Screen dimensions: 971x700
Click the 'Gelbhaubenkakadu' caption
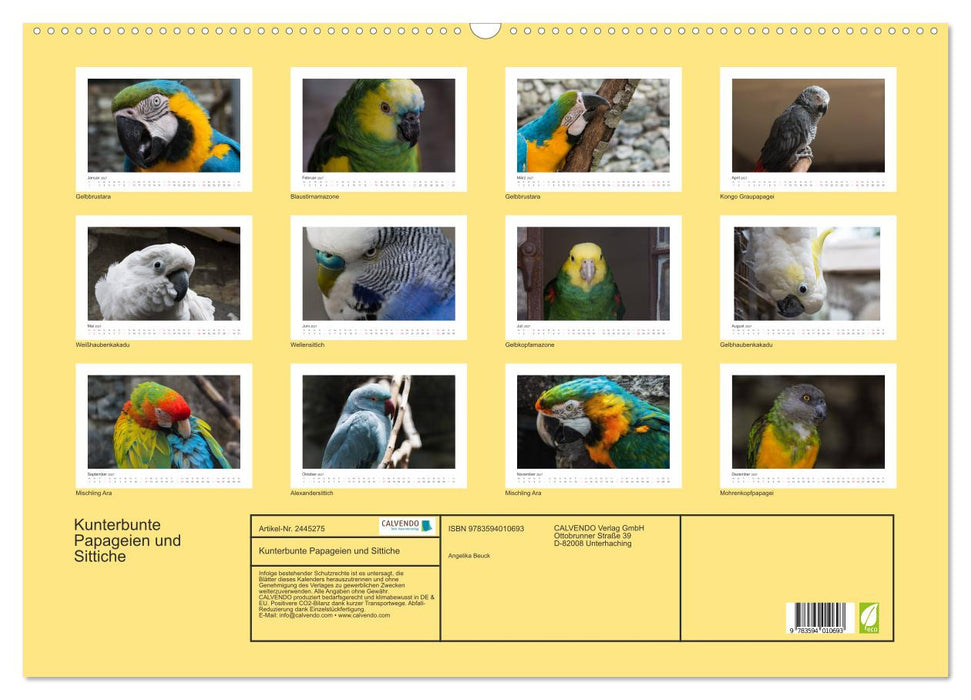click(746, 344)
